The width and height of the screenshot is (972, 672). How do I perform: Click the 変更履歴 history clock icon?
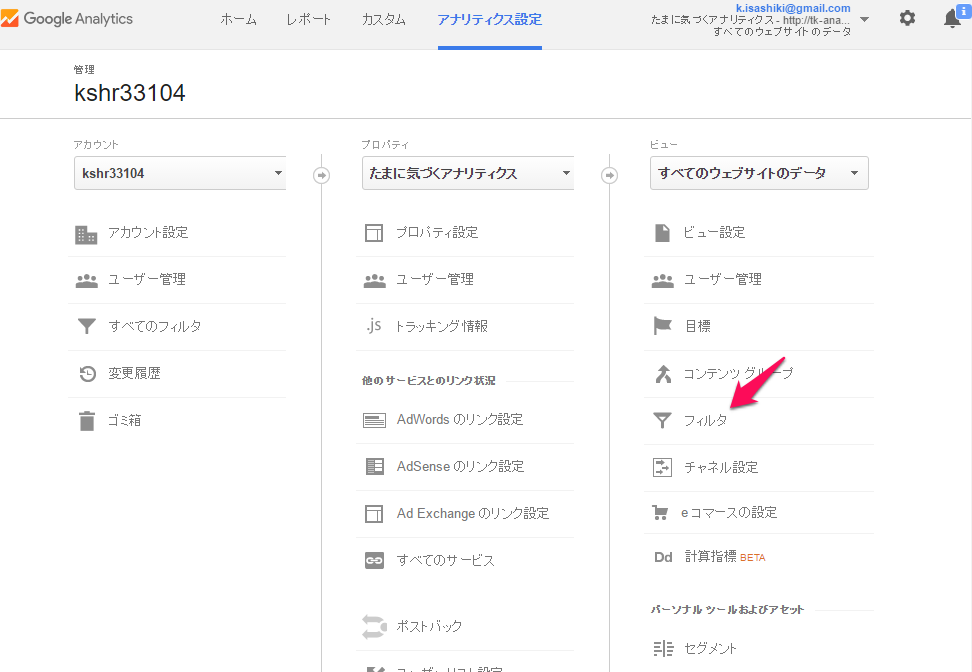[87, 373]
